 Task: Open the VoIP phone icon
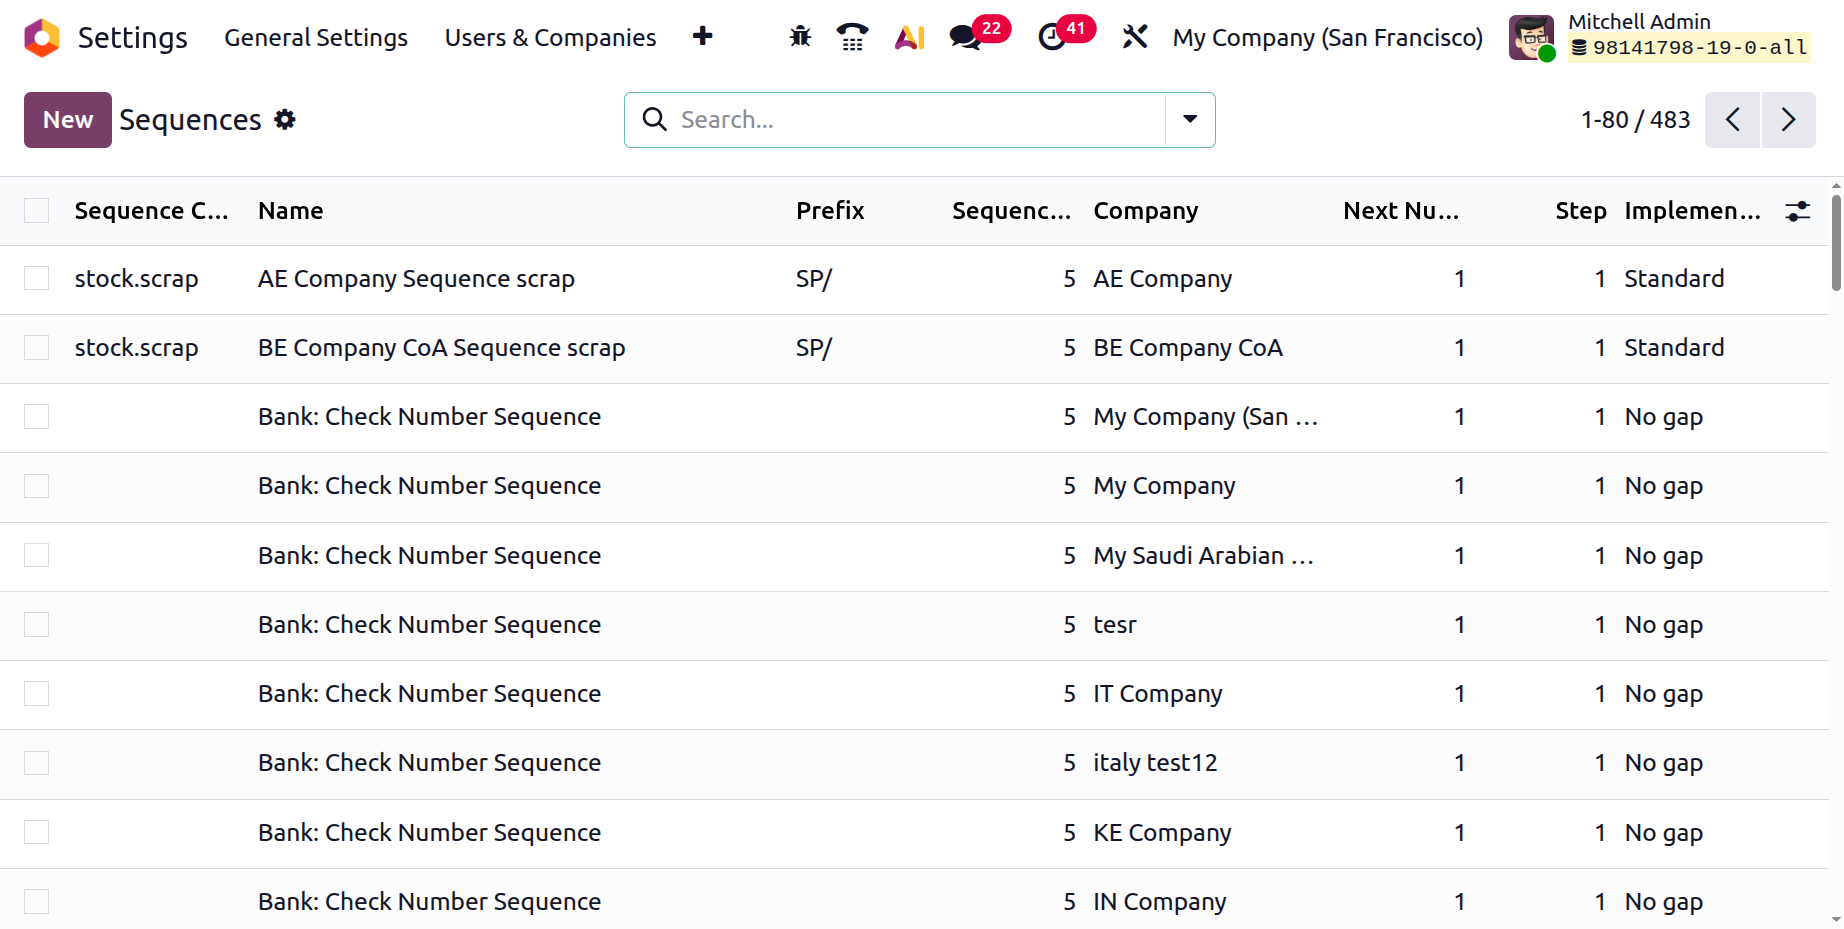[x=852, y=37]
